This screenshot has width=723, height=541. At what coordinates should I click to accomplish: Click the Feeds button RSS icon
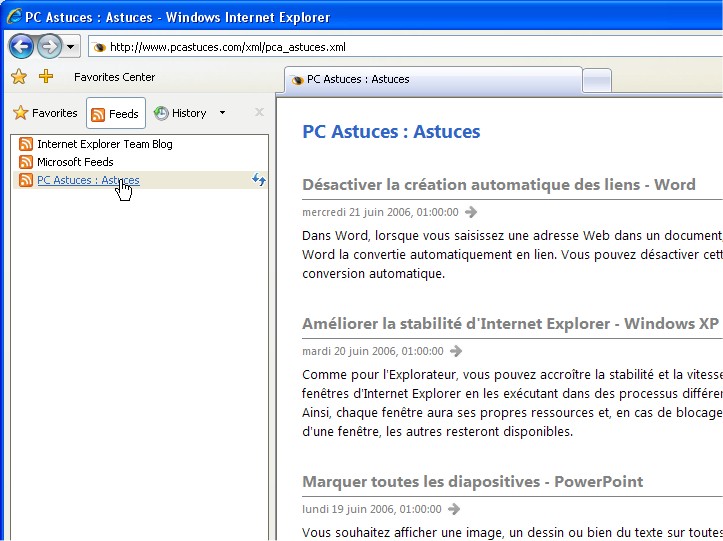(x=98, y=114)
